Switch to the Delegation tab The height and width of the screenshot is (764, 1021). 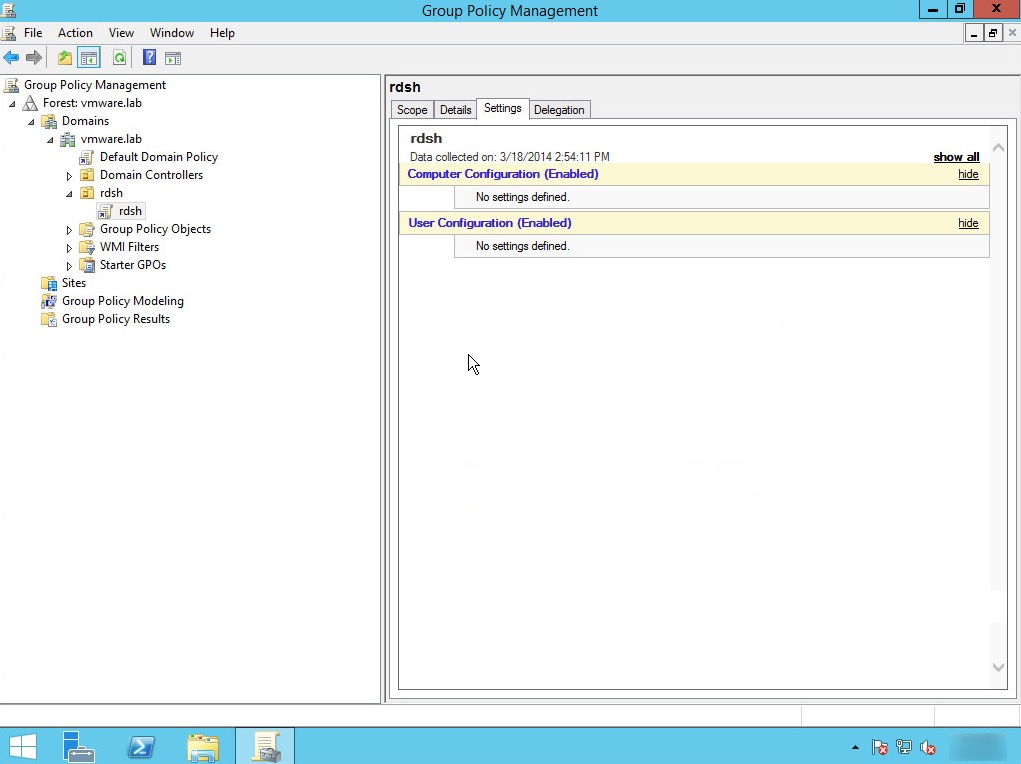click(559, 109)
